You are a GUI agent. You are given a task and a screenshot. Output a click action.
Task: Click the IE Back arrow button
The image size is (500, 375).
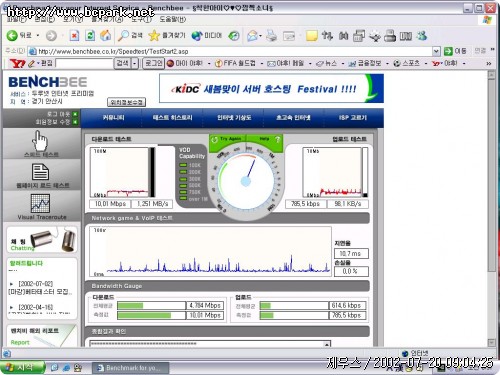point(13,35)
